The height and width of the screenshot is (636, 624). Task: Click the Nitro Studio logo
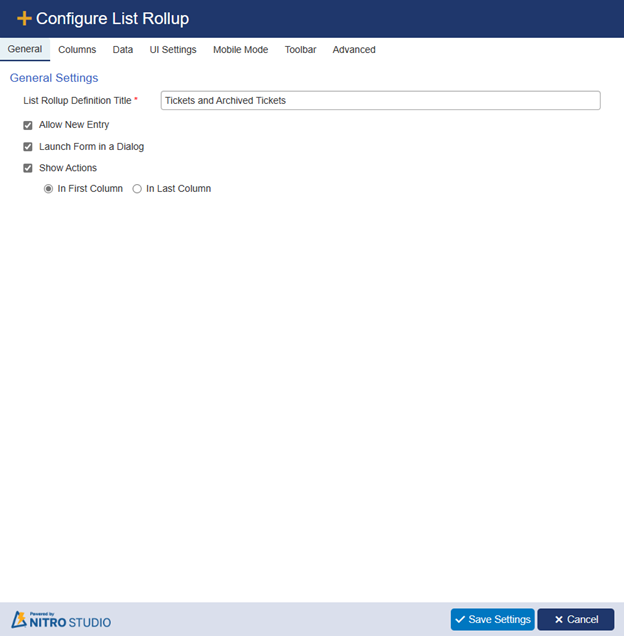tap(61, 620)
